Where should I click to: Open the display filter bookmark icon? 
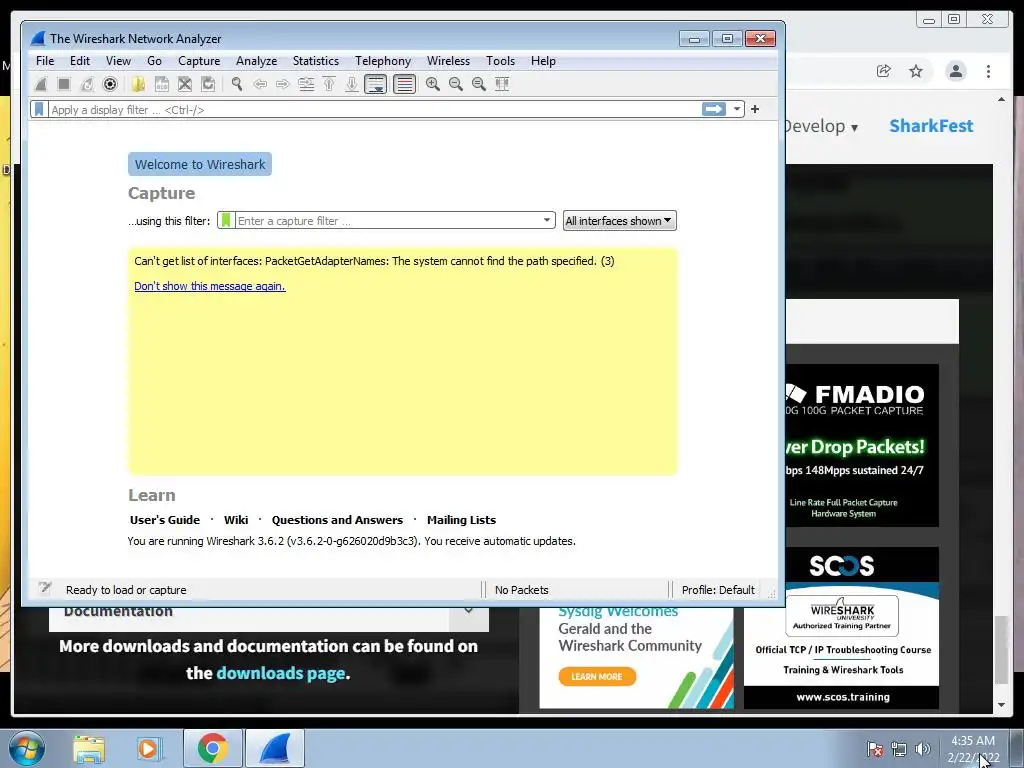pyautogui.click(x=39, y=109)
